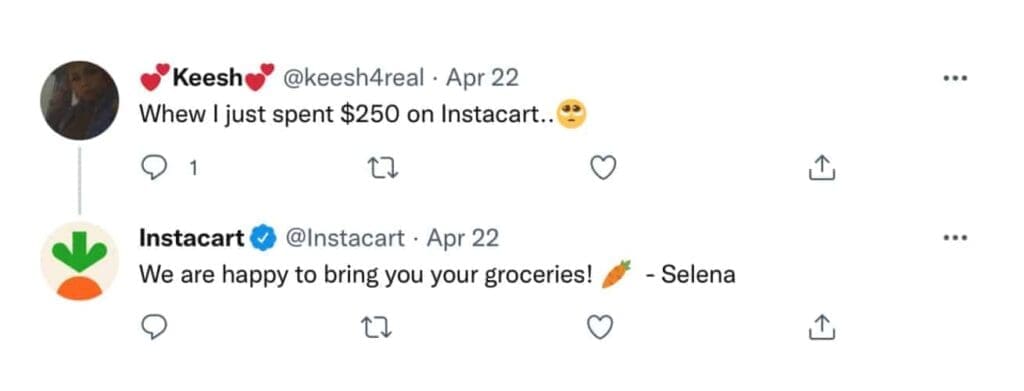1024x391 pixels.
Task: Visit the @keesh4real handle
Action: point(353,78)
